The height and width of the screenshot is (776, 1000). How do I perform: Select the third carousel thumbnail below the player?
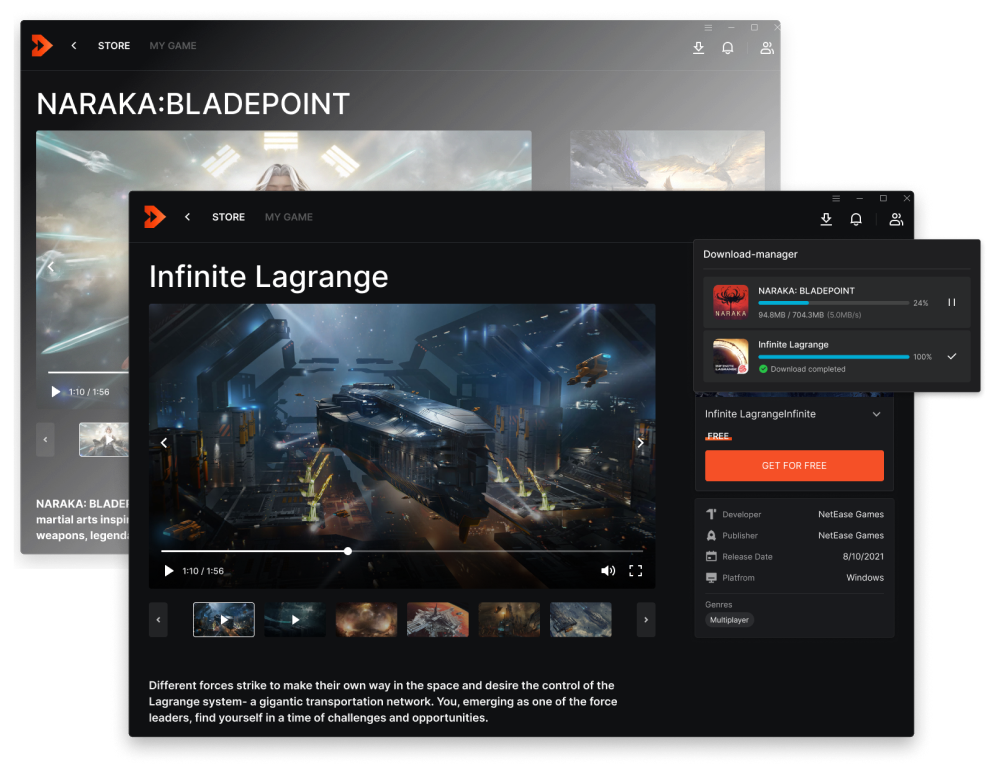tap(366, 620)
